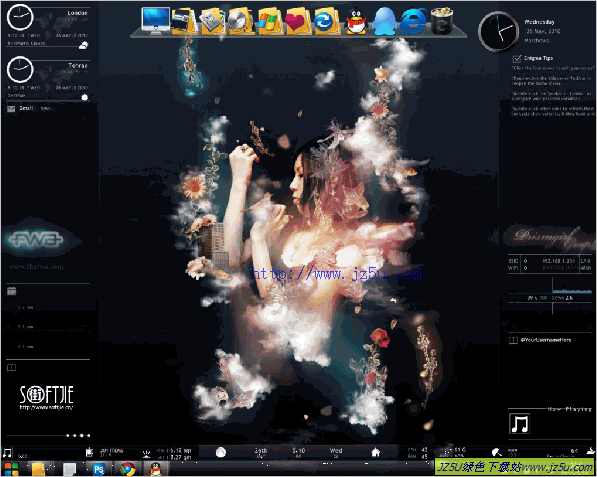597x477 pixels.
Task: Open the silver disc folder in dock
Action: 241,21
